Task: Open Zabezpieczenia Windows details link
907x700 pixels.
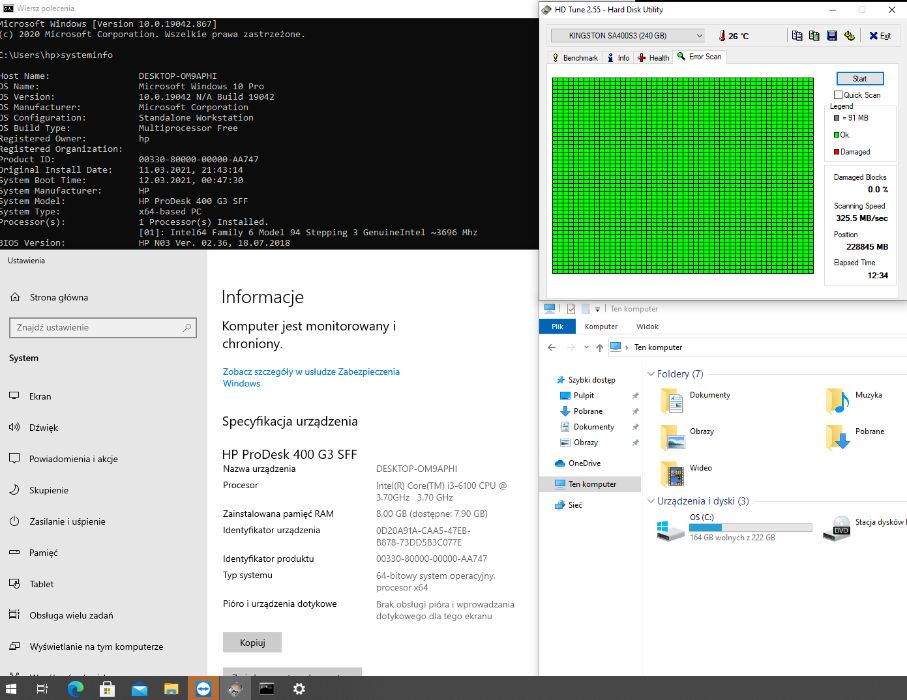Action: [x=311, y=377]
